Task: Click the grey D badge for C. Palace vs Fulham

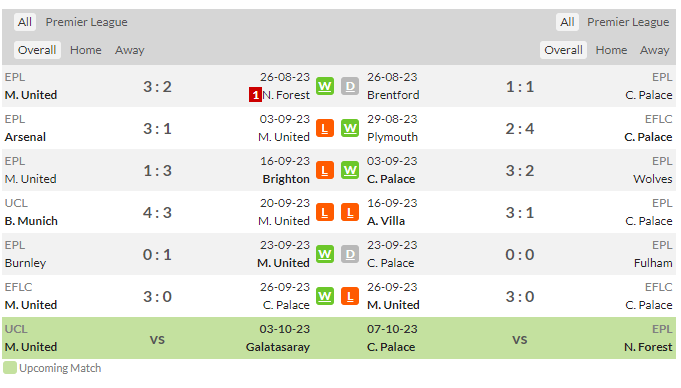Action: [350, 254]
